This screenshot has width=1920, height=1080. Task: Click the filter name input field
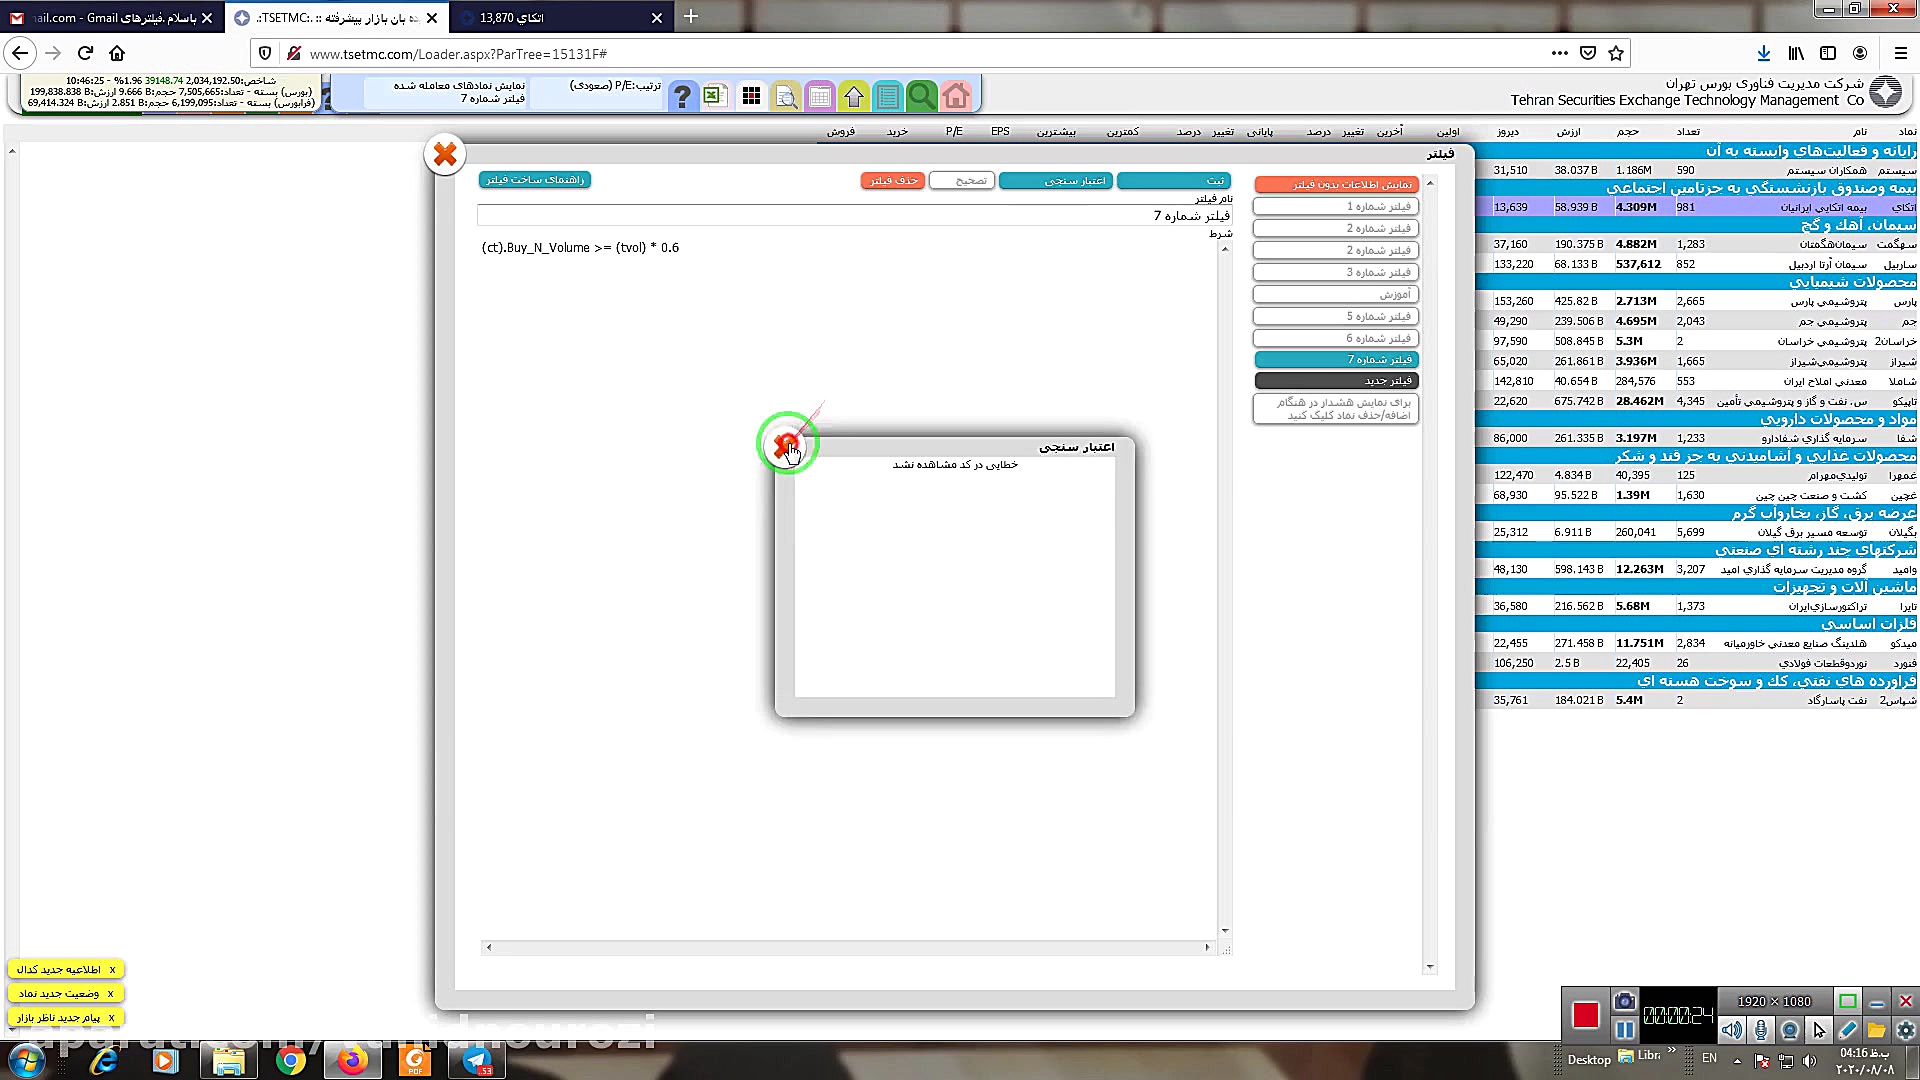pos(854,216)
